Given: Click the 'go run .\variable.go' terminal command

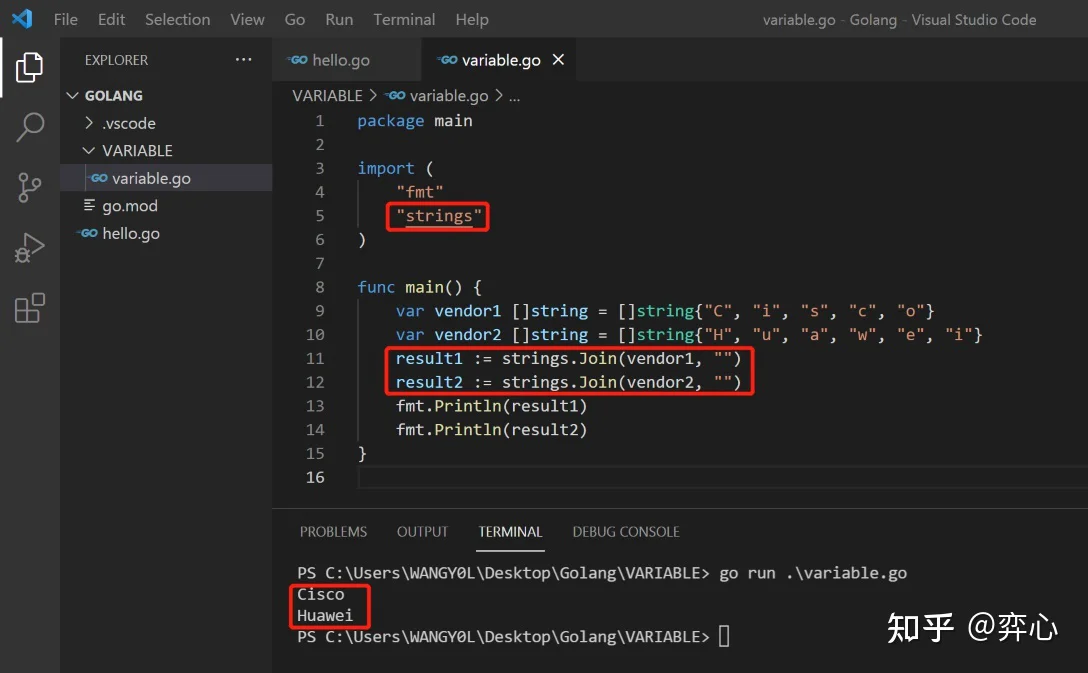Looking at the screenshot, I should [813, 573].
